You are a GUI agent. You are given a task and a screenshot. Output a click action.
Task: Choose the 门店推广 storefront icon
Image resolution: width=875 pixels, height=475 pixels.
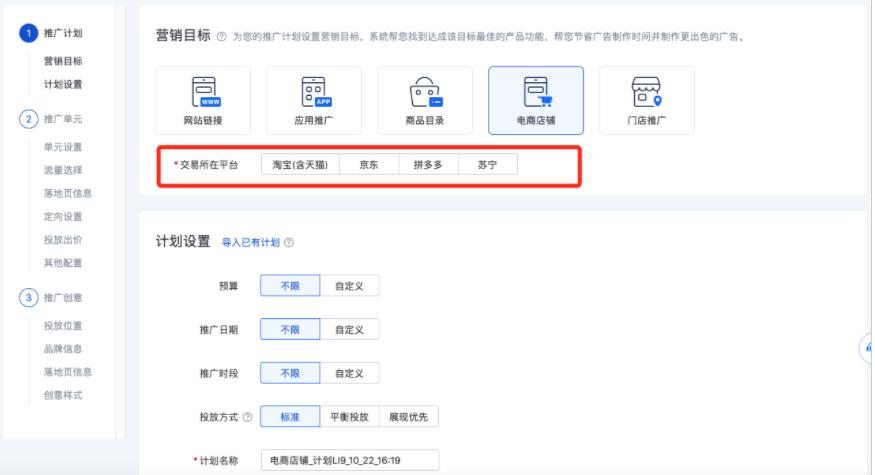646,100
